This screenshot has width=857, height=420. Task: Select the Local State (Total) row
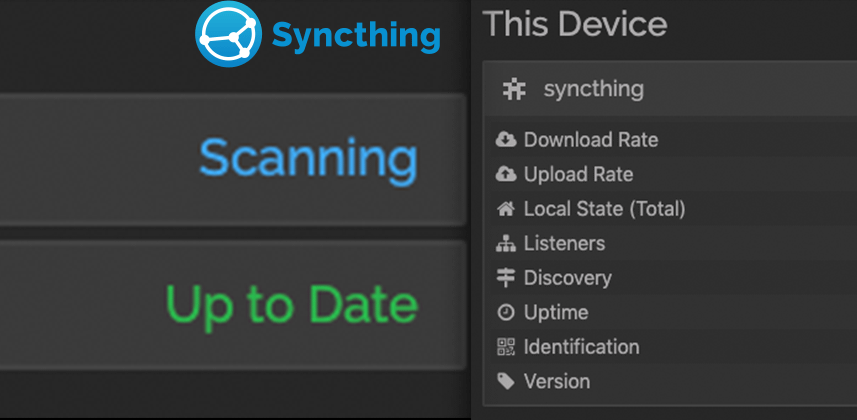(x=671, y=209)
